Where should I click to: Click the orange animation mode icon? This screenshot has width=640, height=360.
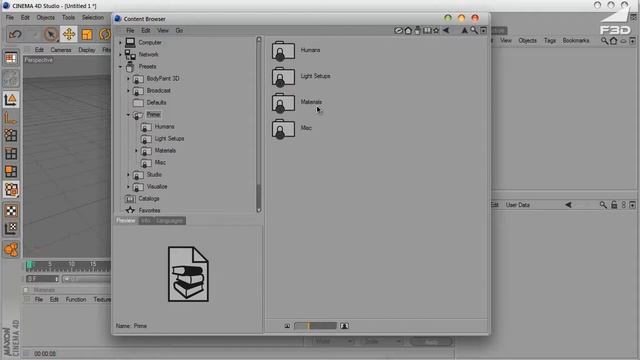[11, 249]
